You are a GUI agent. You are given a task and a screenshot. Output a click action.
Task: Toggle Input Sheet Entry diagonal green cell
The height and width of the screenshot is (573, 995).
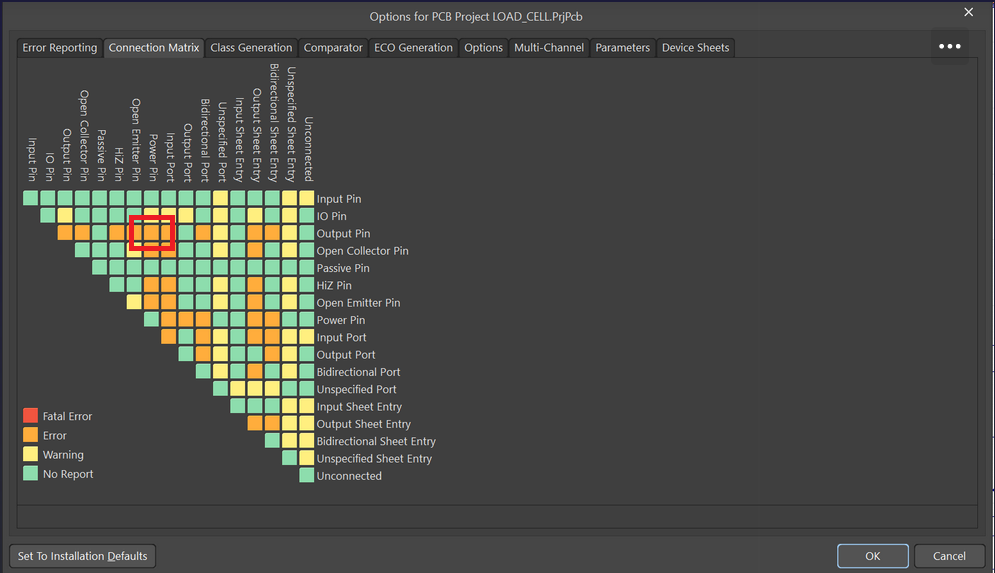[x=237, y=406]
